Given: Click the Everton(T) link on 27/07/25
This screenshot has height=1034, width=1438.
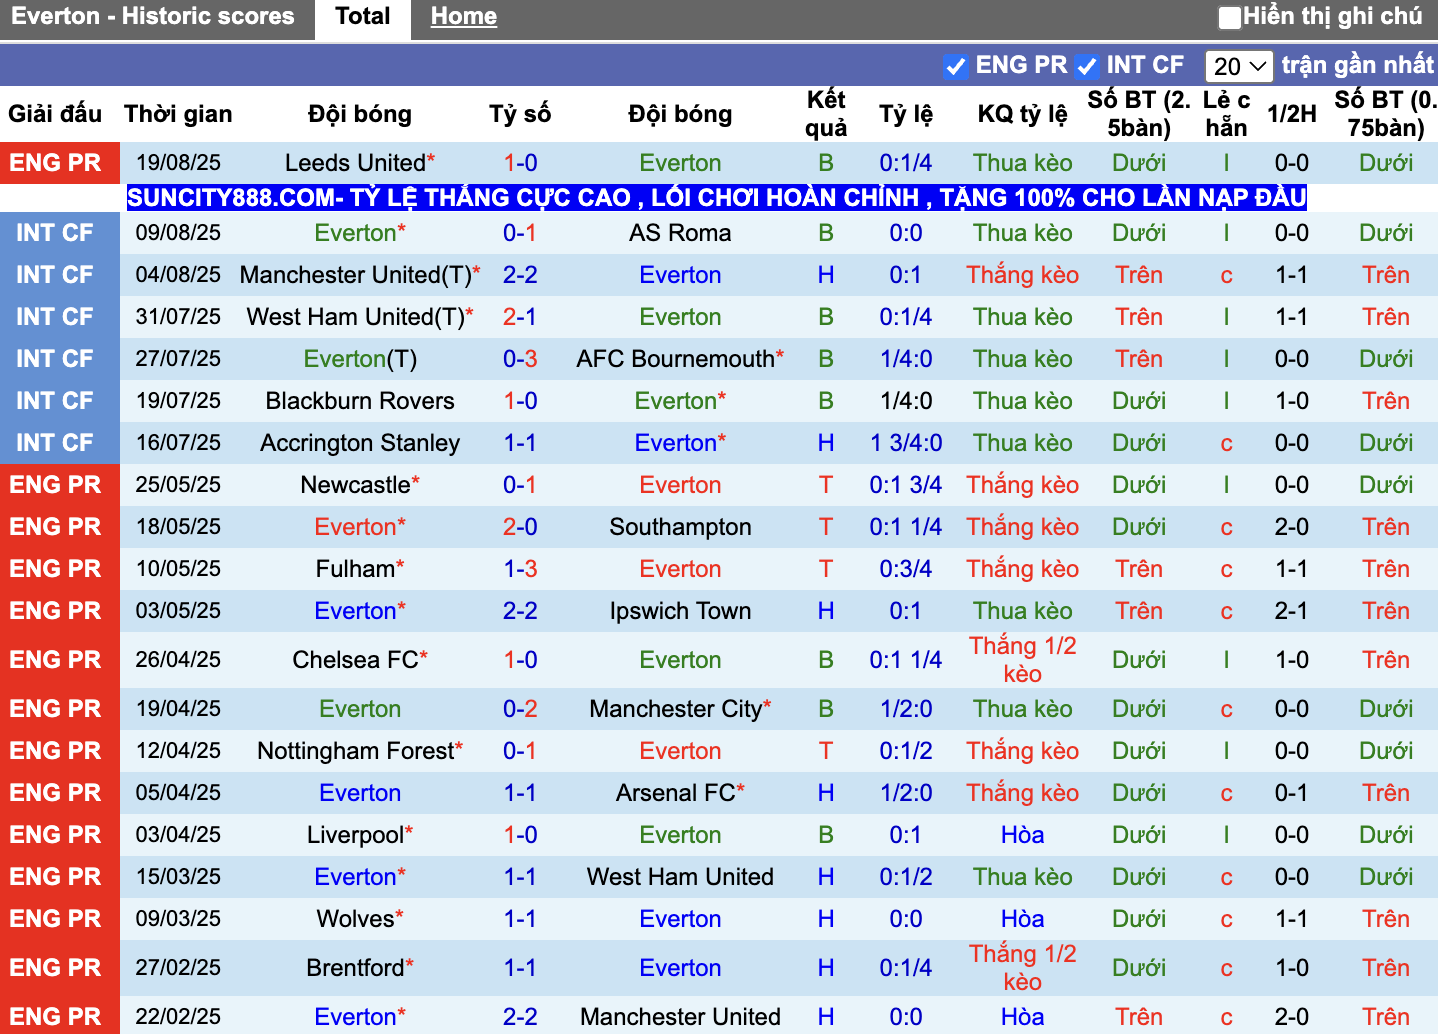Looking at the screenshot, I should coord(360,359).
